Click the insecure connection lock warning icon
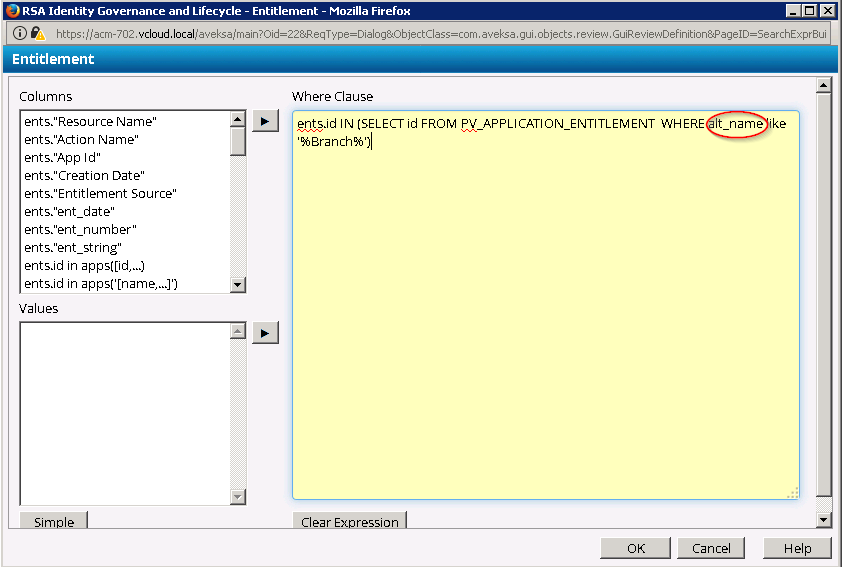This screenshot has width=847, height=567. 39,33
